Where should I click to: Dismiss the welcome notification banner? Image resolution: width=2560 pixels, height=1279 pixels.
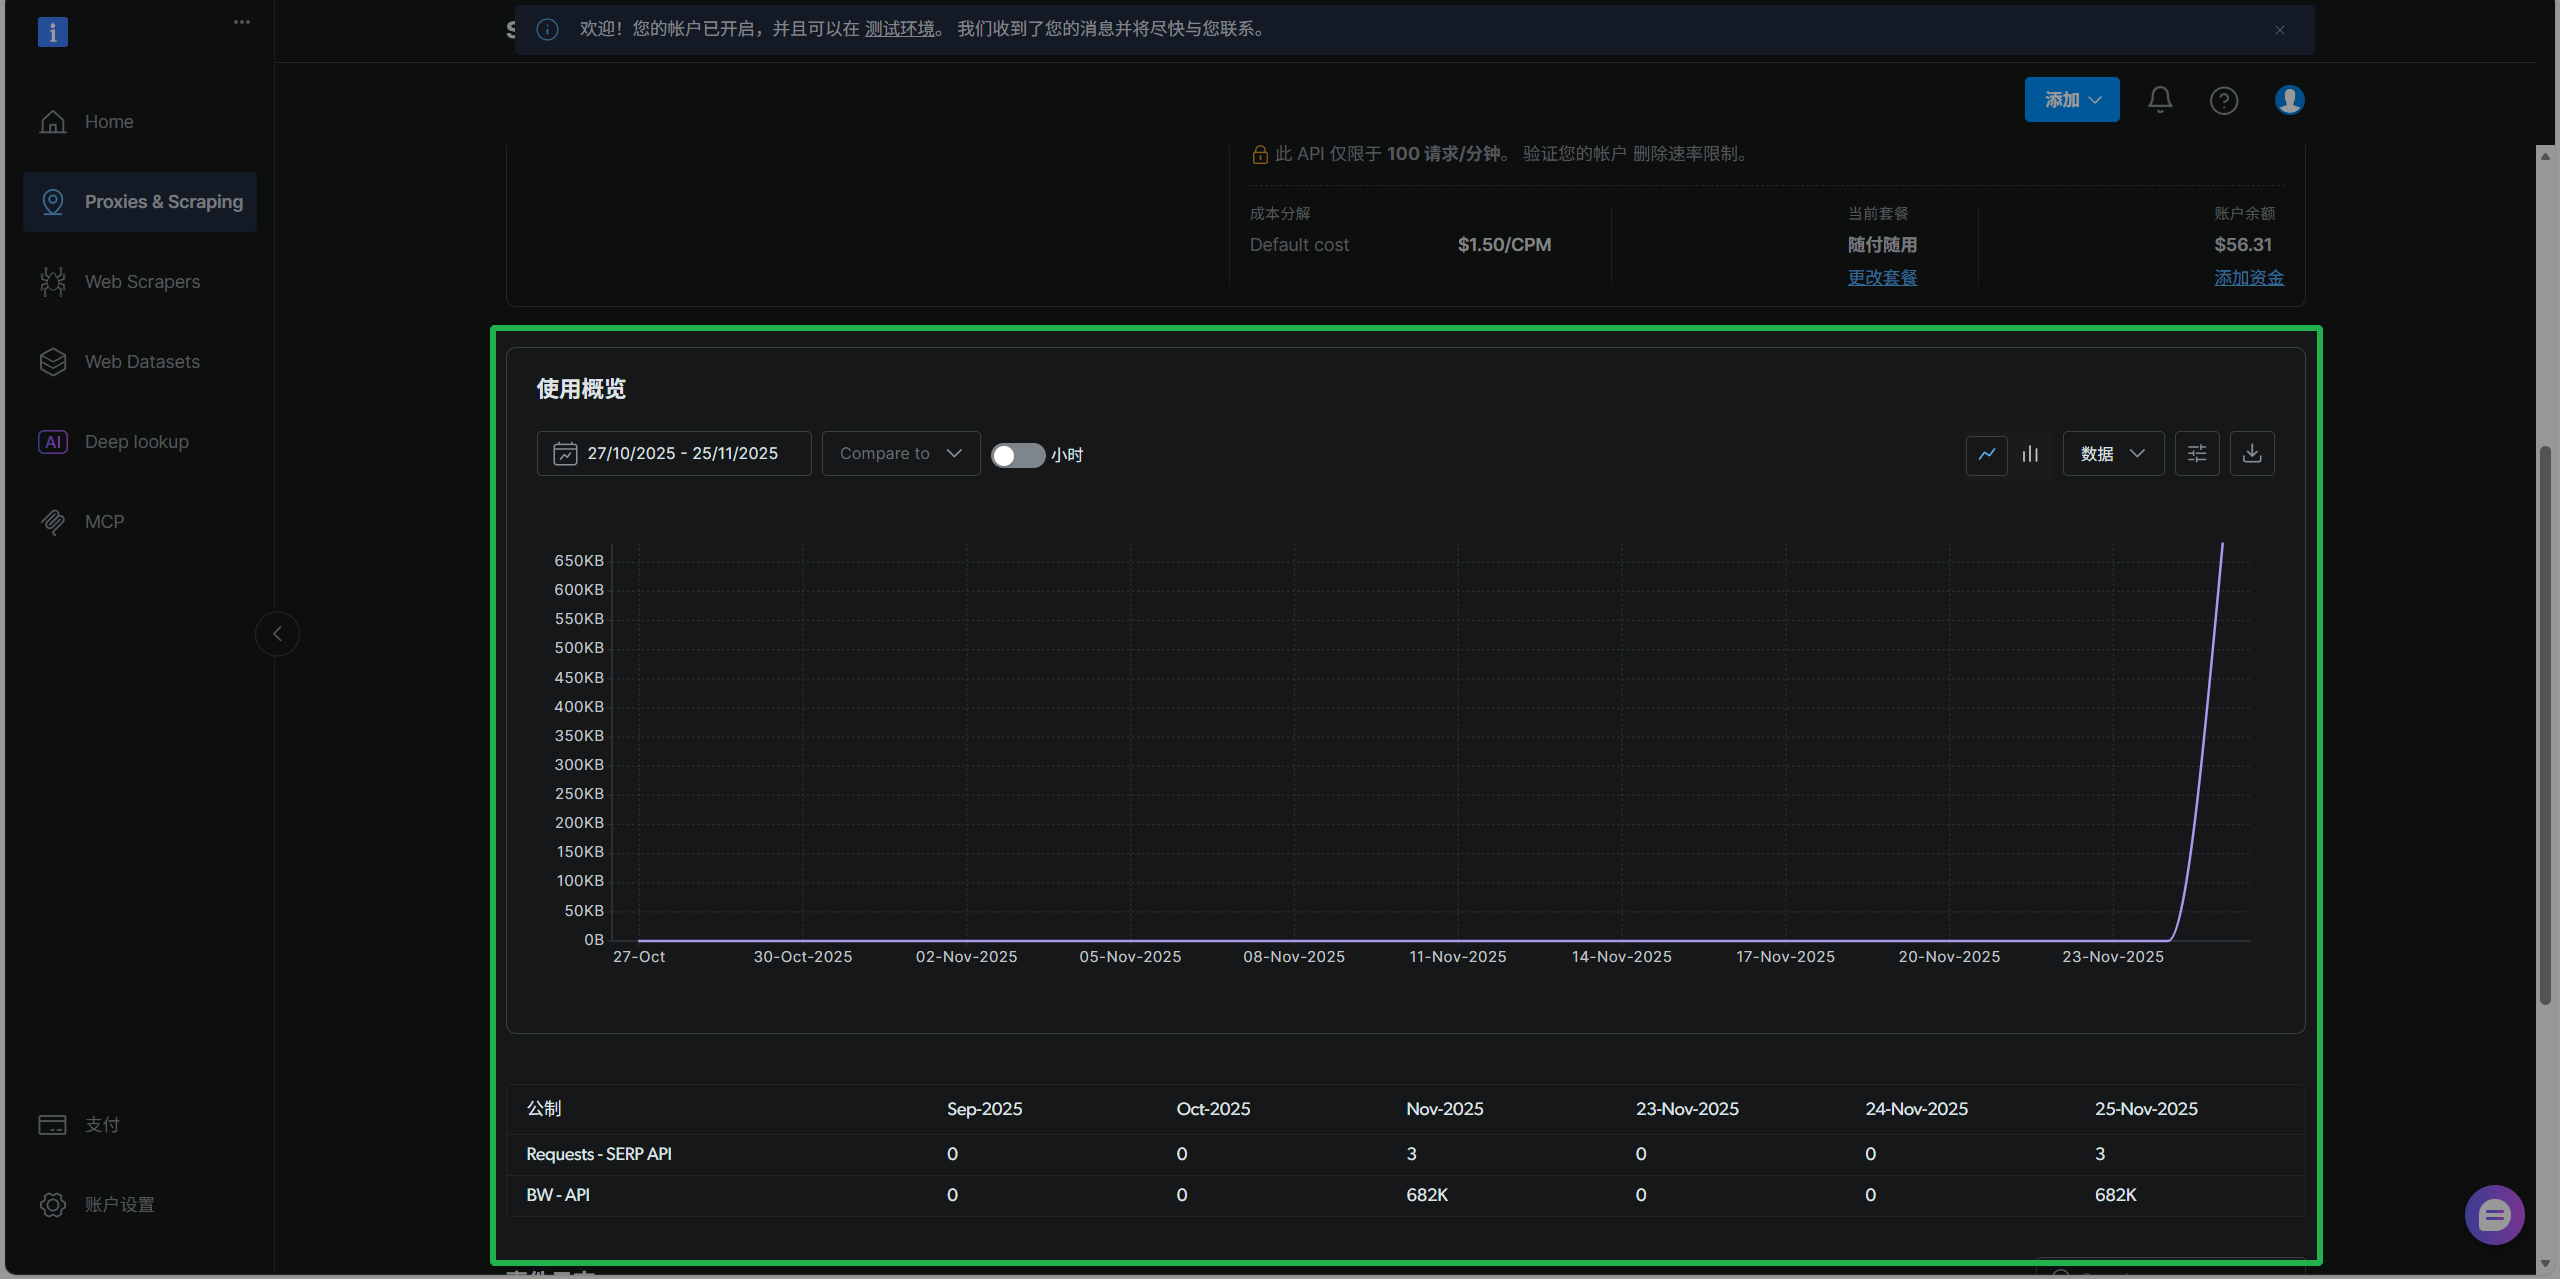[2280, 30]
